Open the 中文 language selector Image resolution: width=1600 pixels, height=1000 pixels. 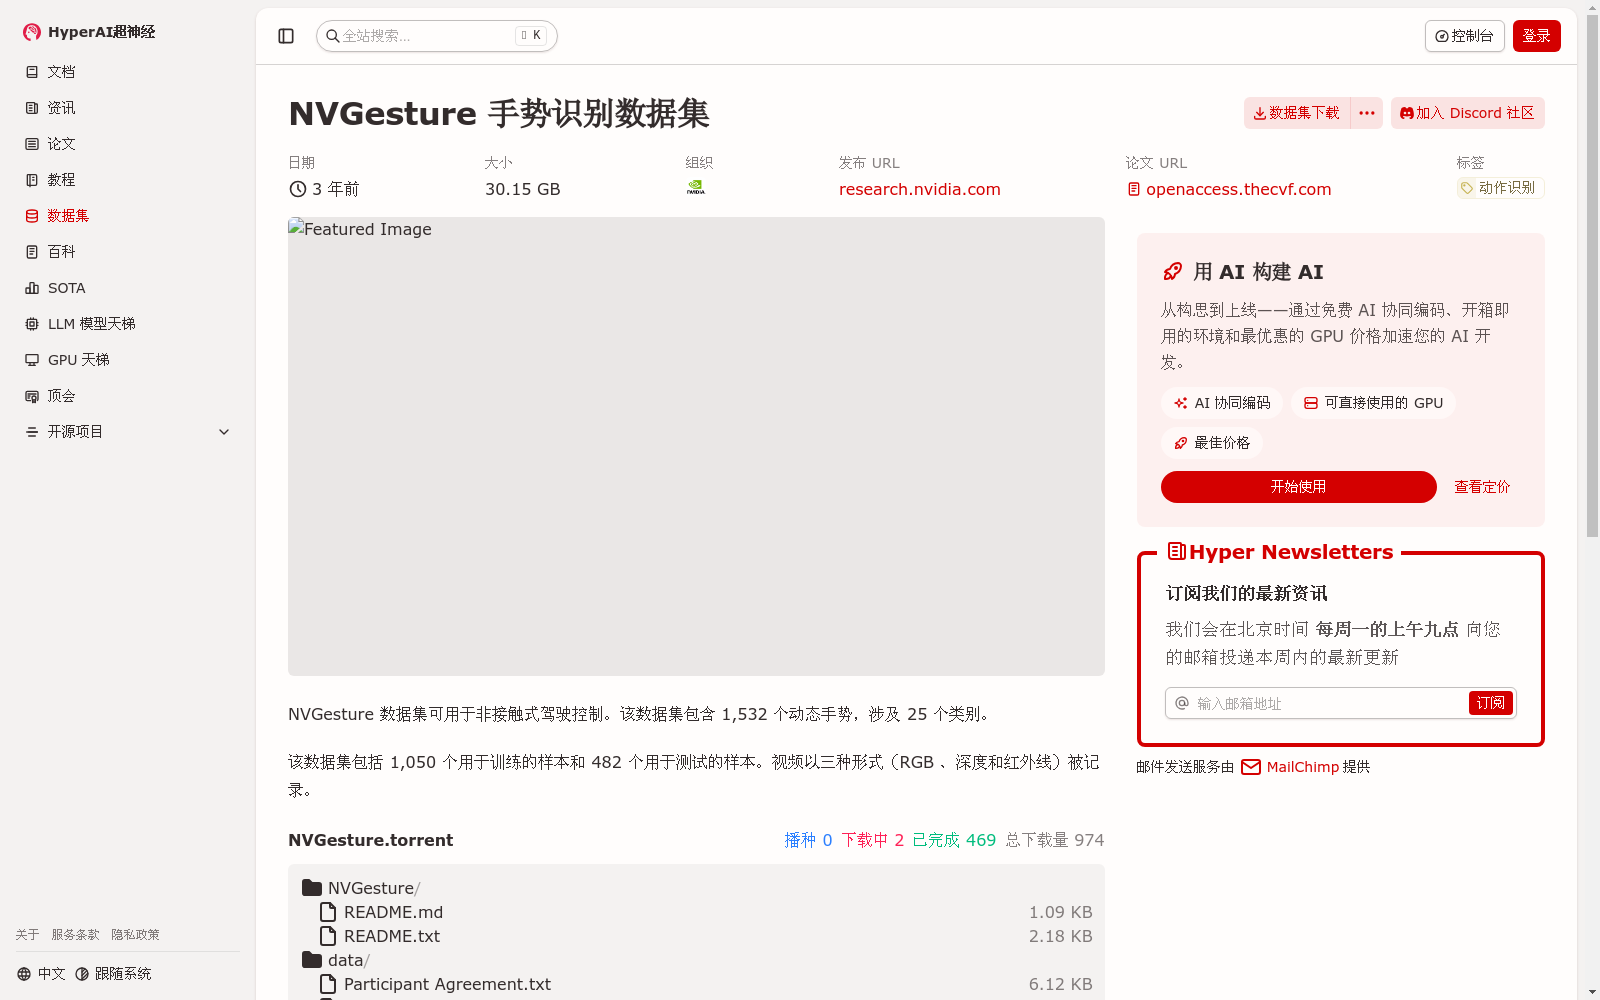[41, 974]
